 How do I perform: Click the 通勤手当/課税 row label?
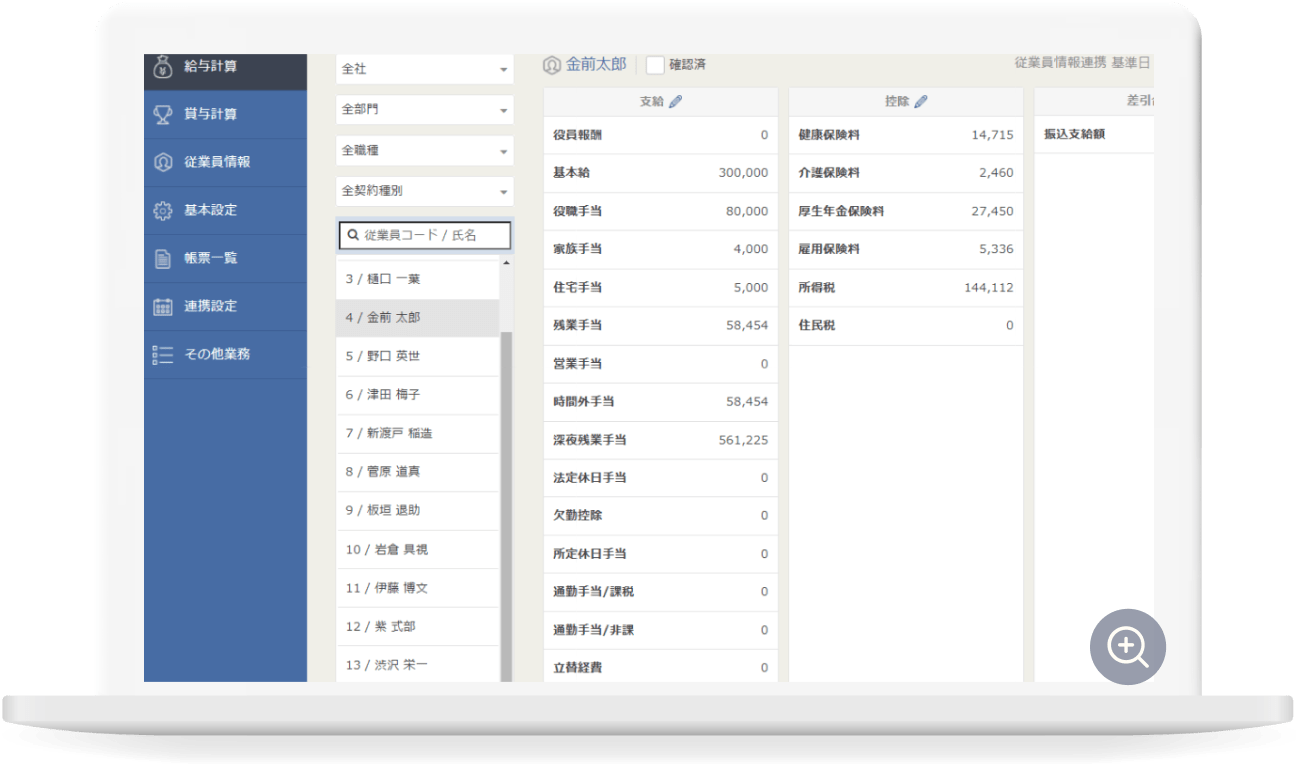[x=594, y=592]
